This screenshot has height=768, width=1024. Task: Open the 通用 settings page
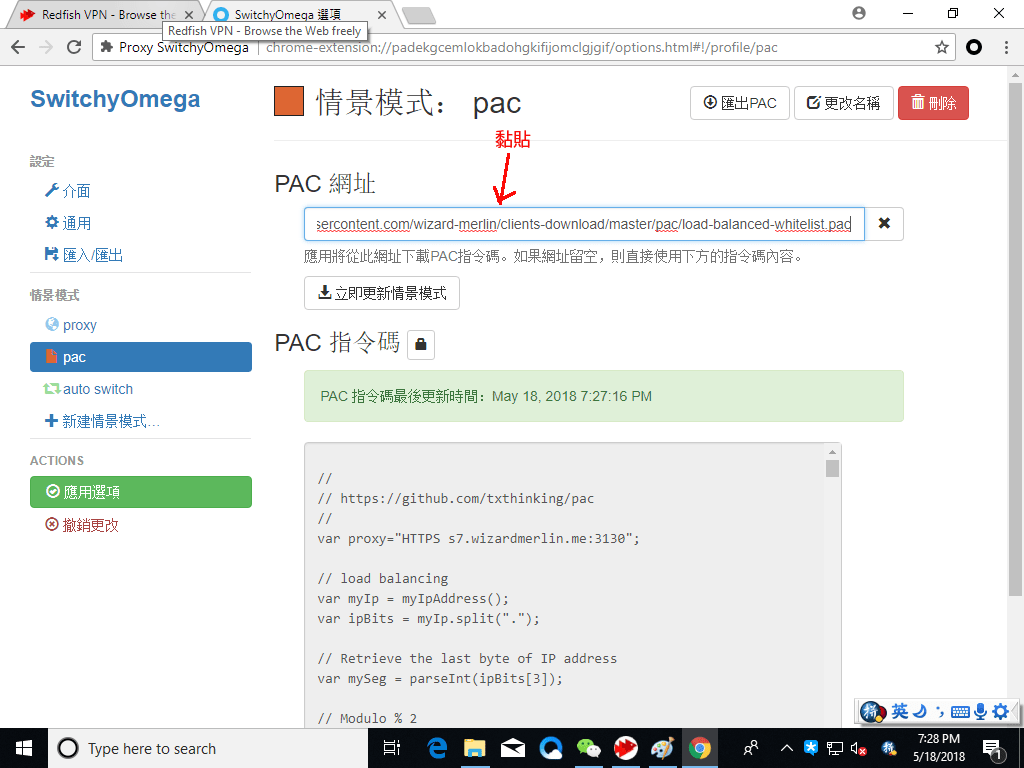(68, 223)
